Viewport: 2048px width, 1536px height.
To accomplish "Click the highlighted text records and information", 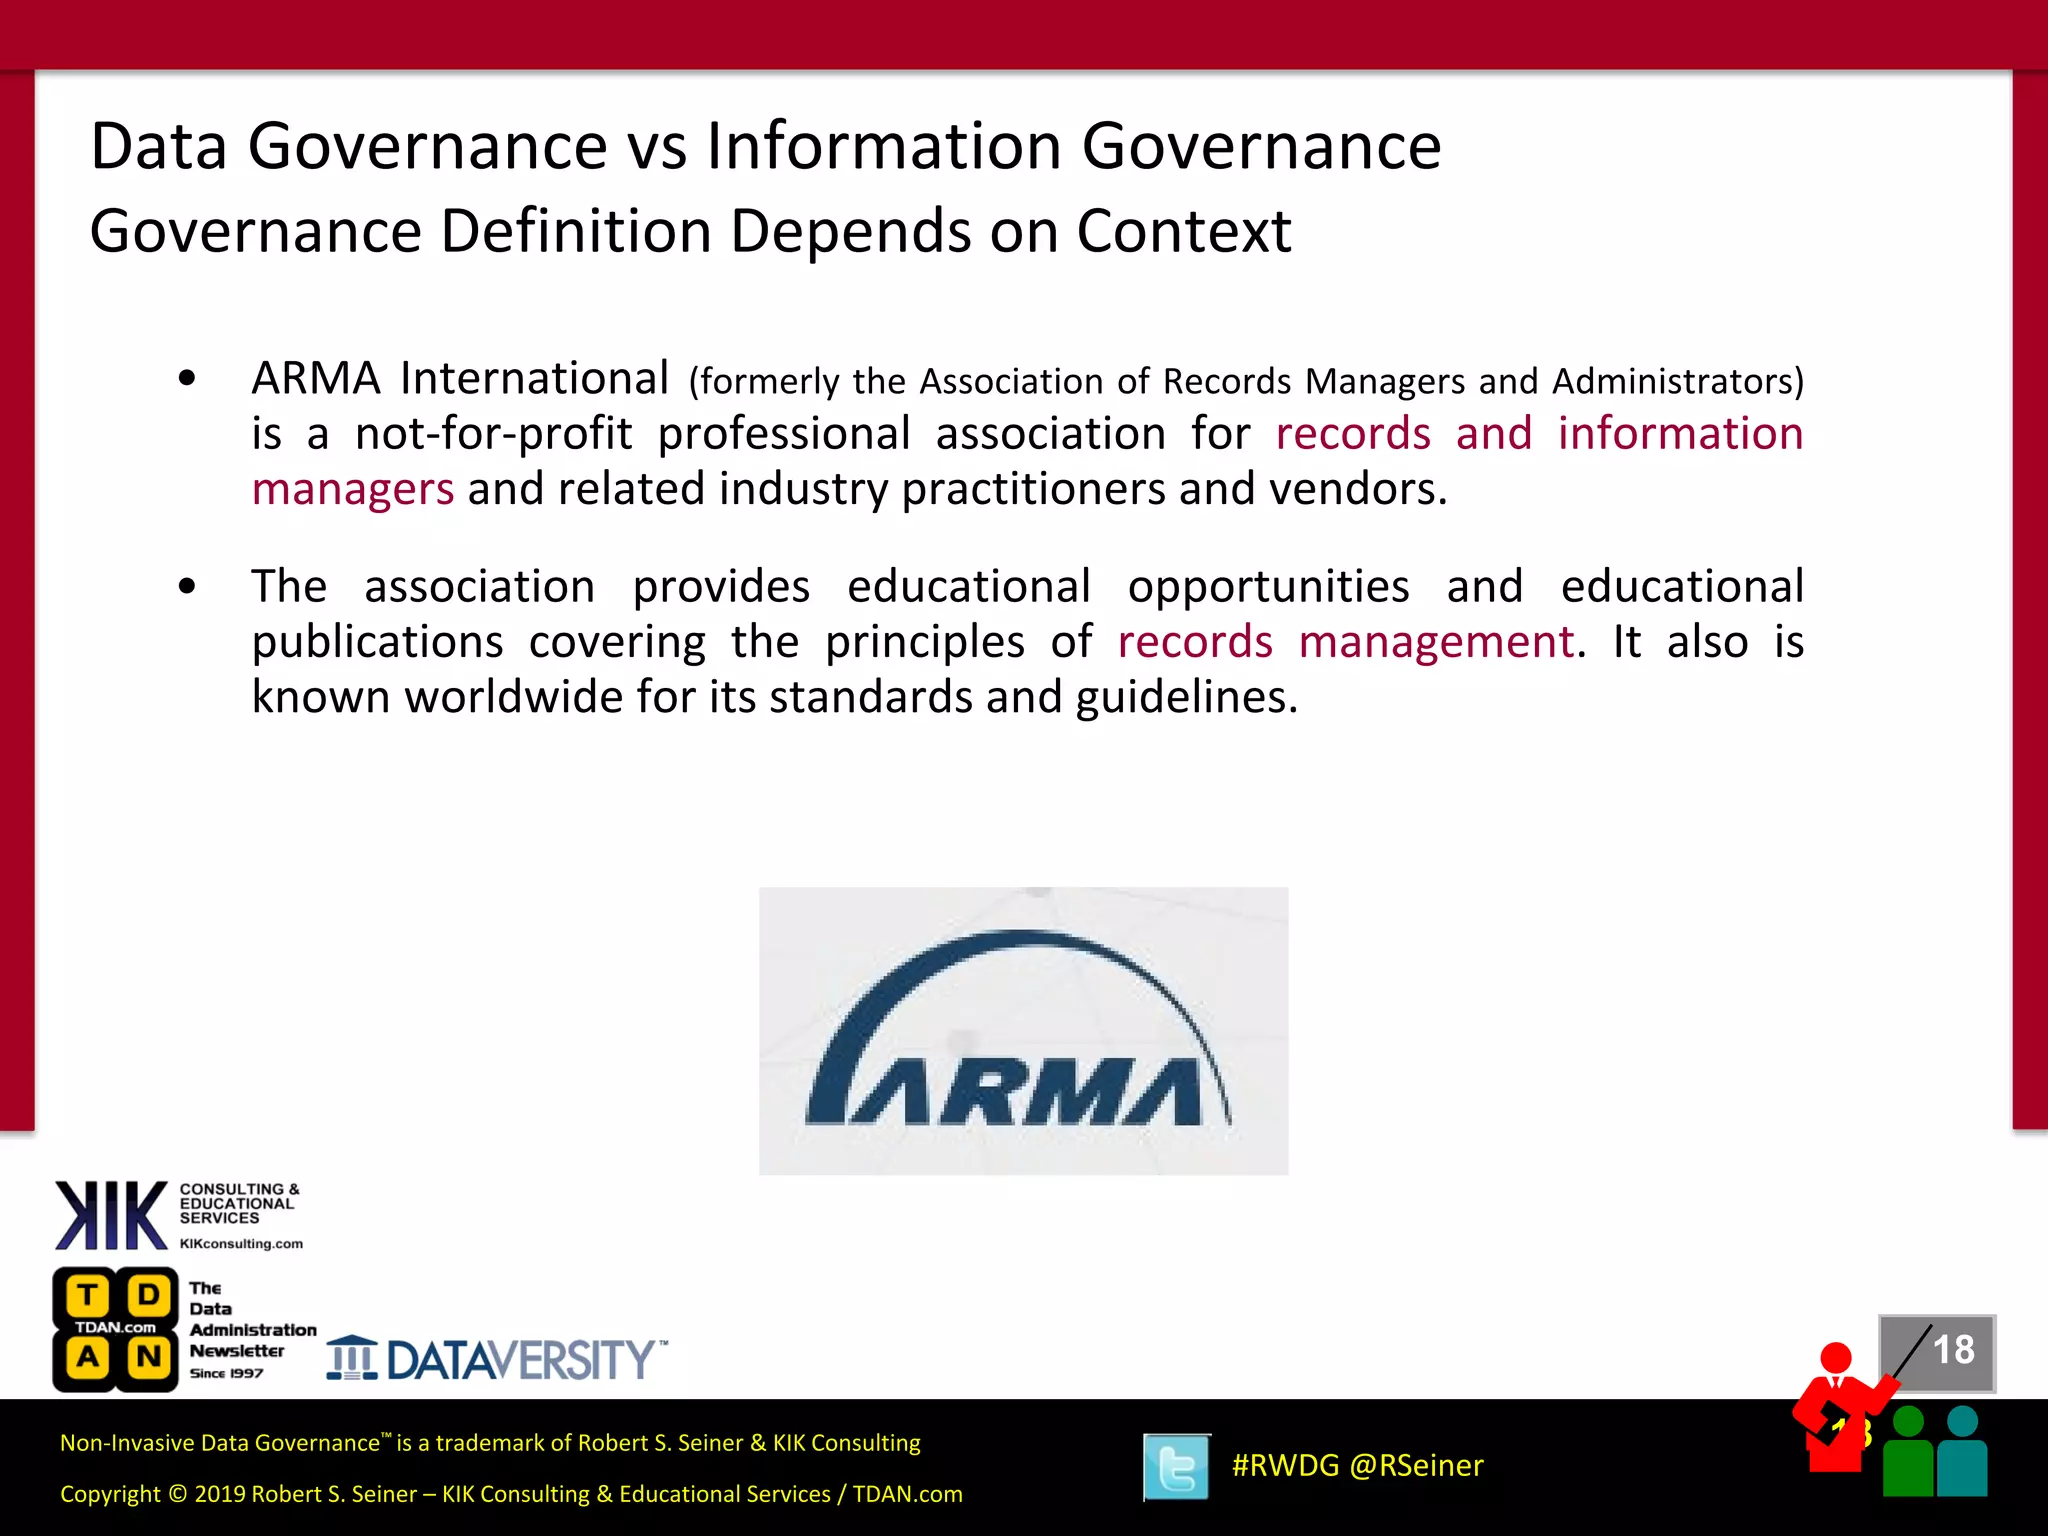I will [x=1539, y=434].
